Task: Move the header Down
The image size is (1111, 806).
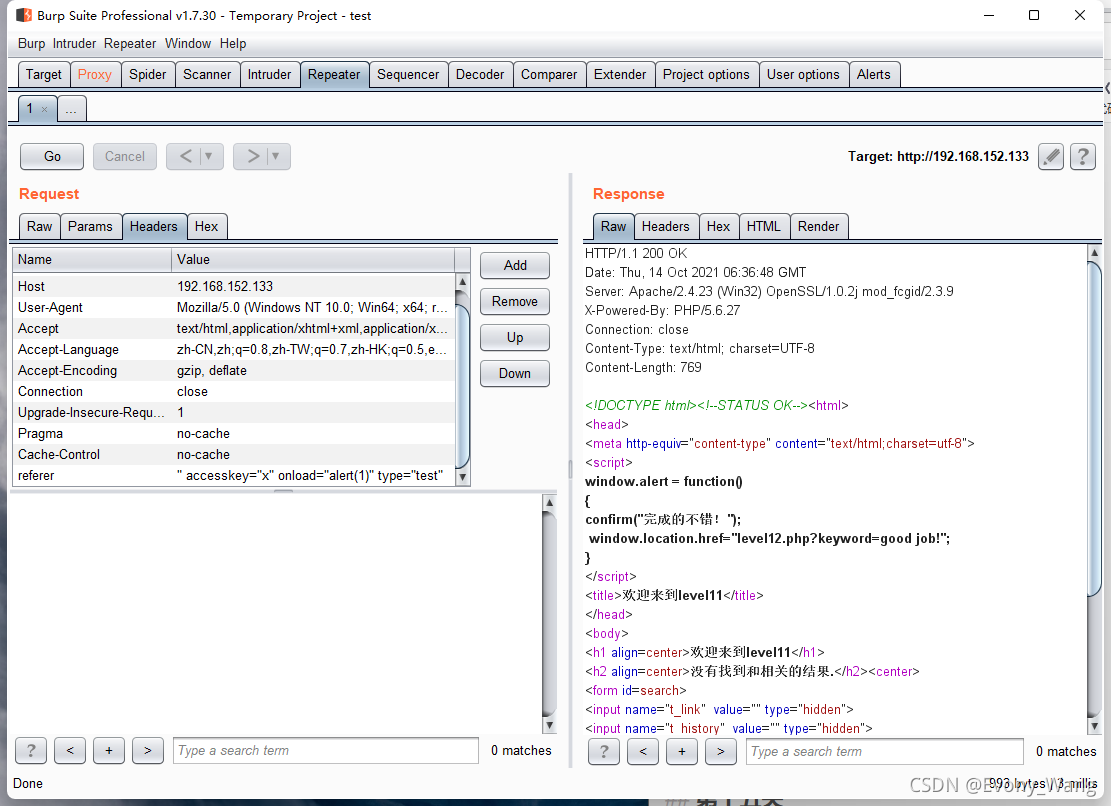Action: [x=515, y=373]
